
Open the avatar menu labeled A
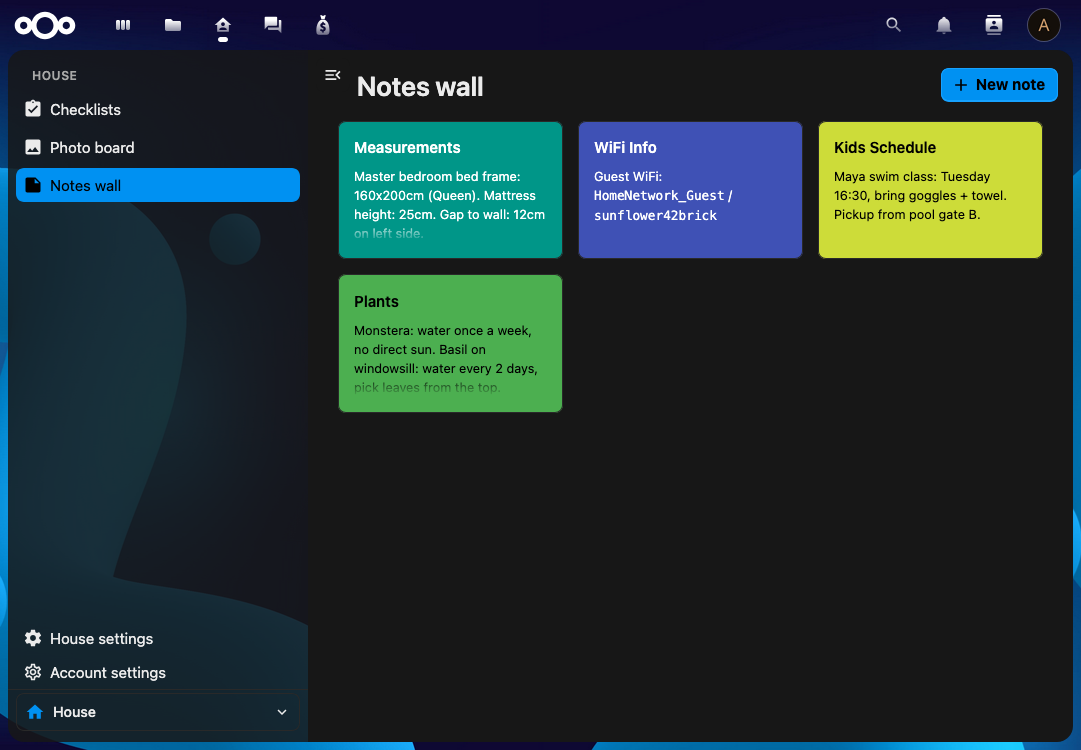coord(1043,25)
